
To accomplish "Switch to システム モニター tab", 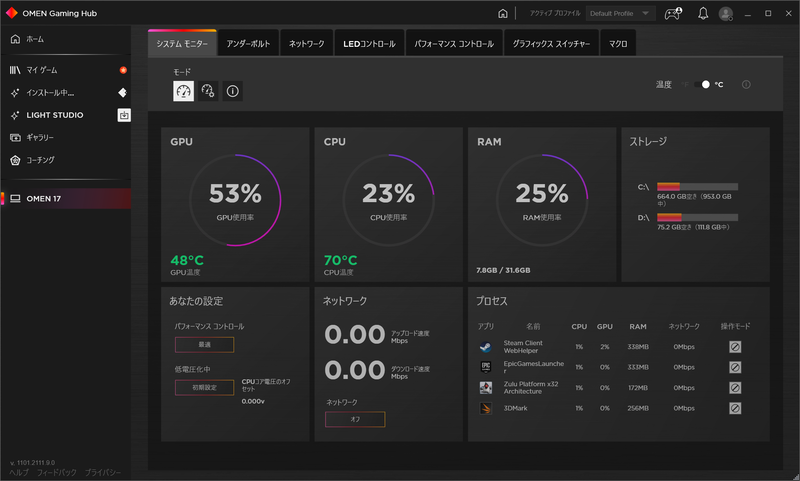I will point(182,43).
